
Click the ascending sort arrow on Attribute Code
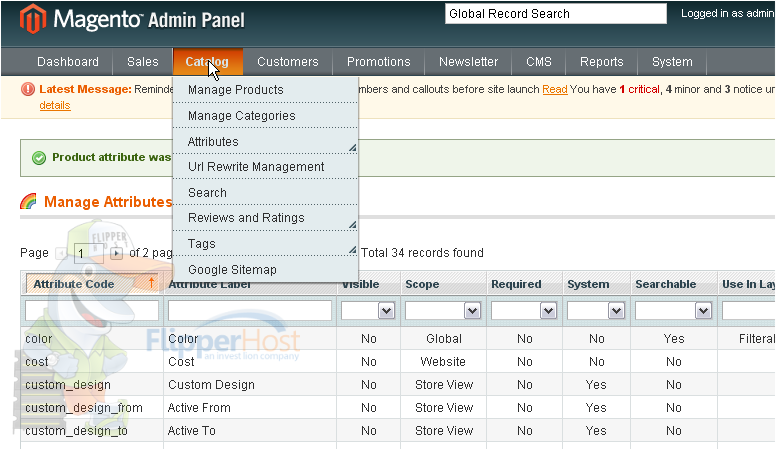151,283
